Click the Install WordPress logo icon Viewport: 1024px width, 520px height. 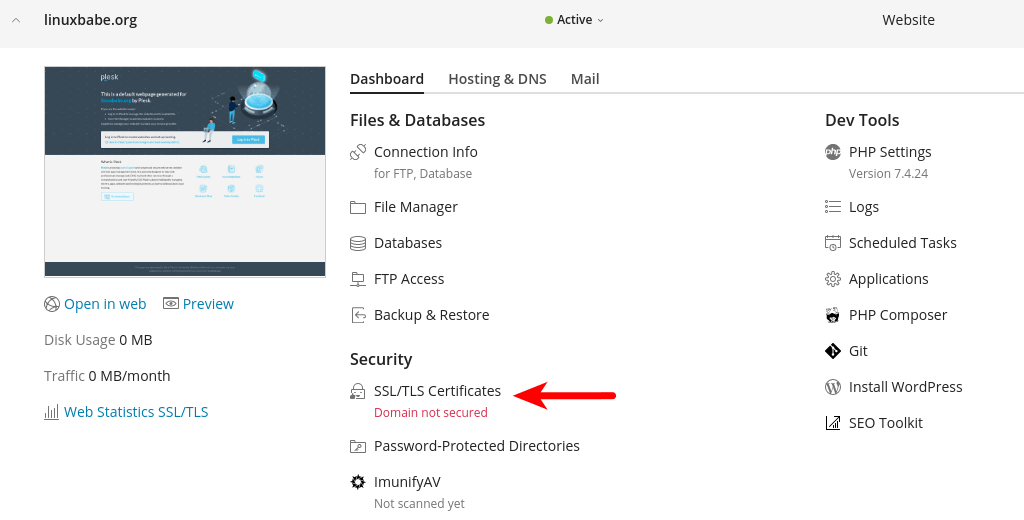coord(833,387)
